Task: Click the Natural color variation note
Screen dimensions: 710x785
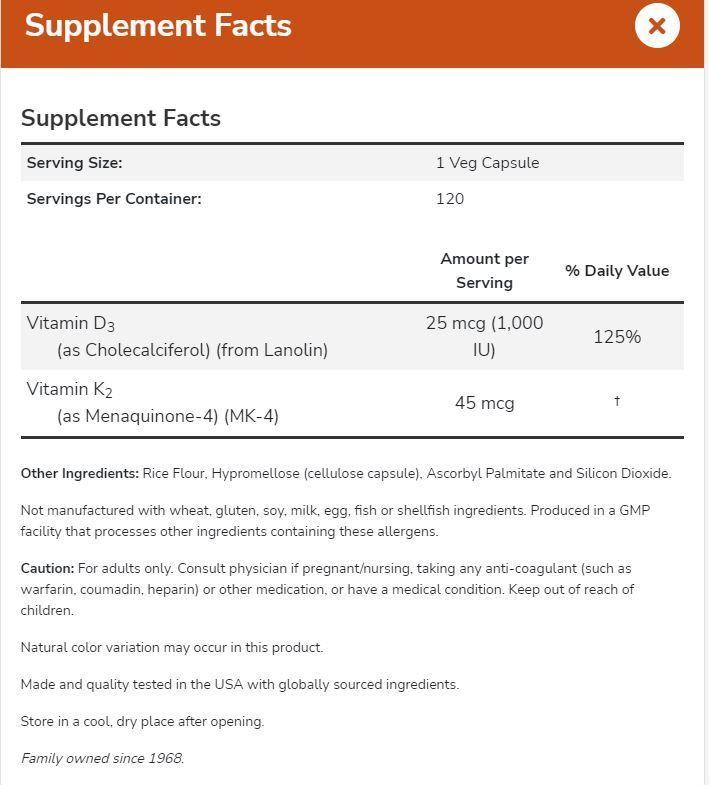Action: pyautogui.click(x=172, y=648)
